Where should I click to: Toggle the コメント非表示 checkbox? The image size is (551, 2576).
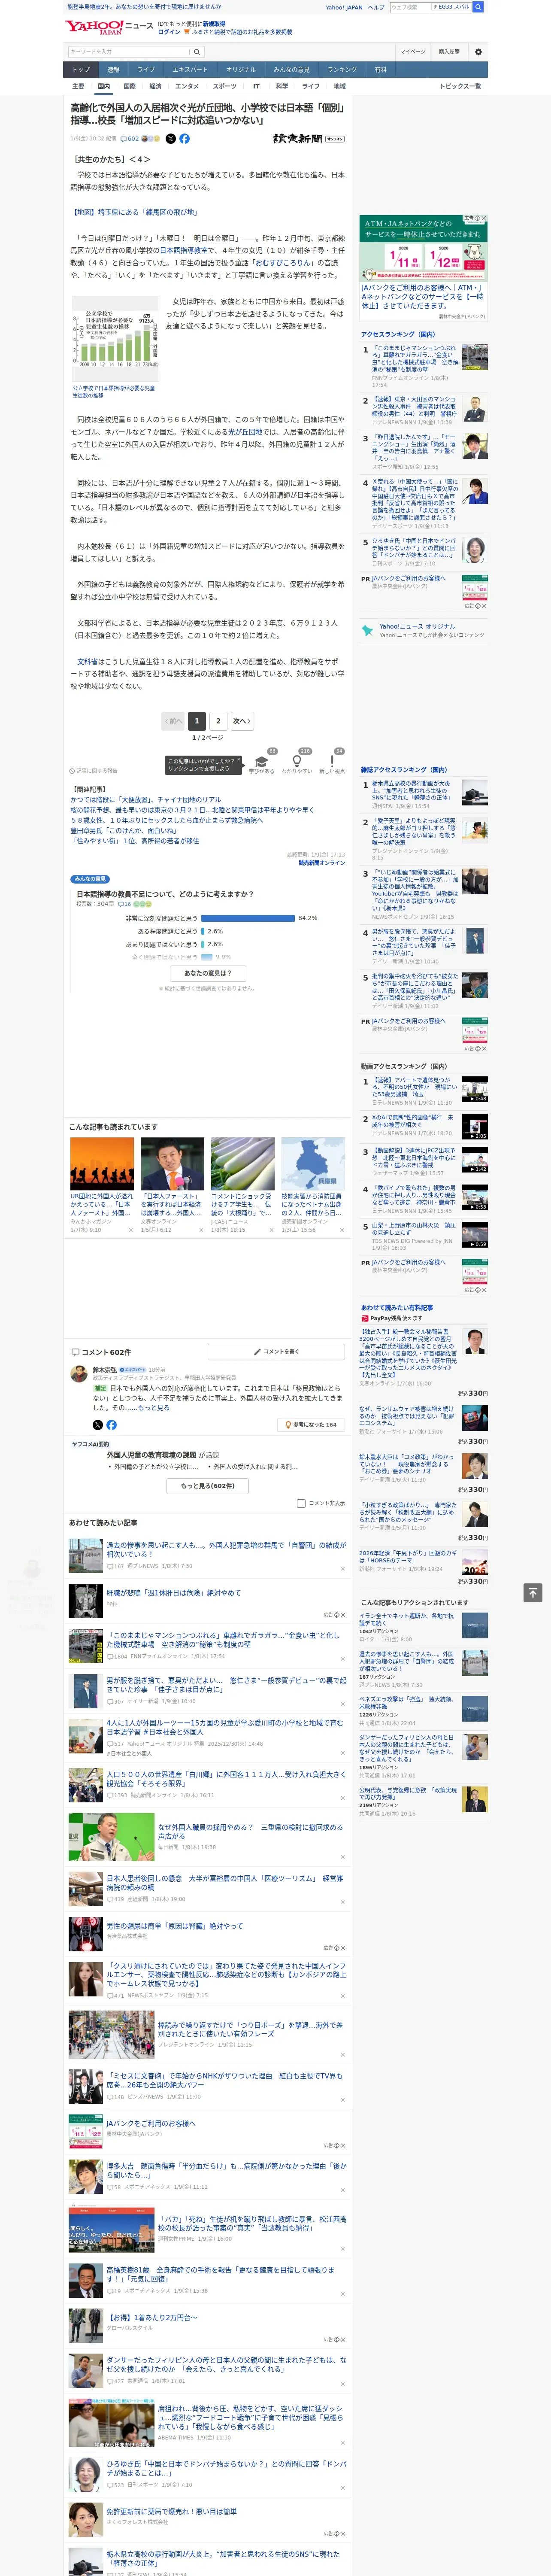click(x=301, y=1503)
